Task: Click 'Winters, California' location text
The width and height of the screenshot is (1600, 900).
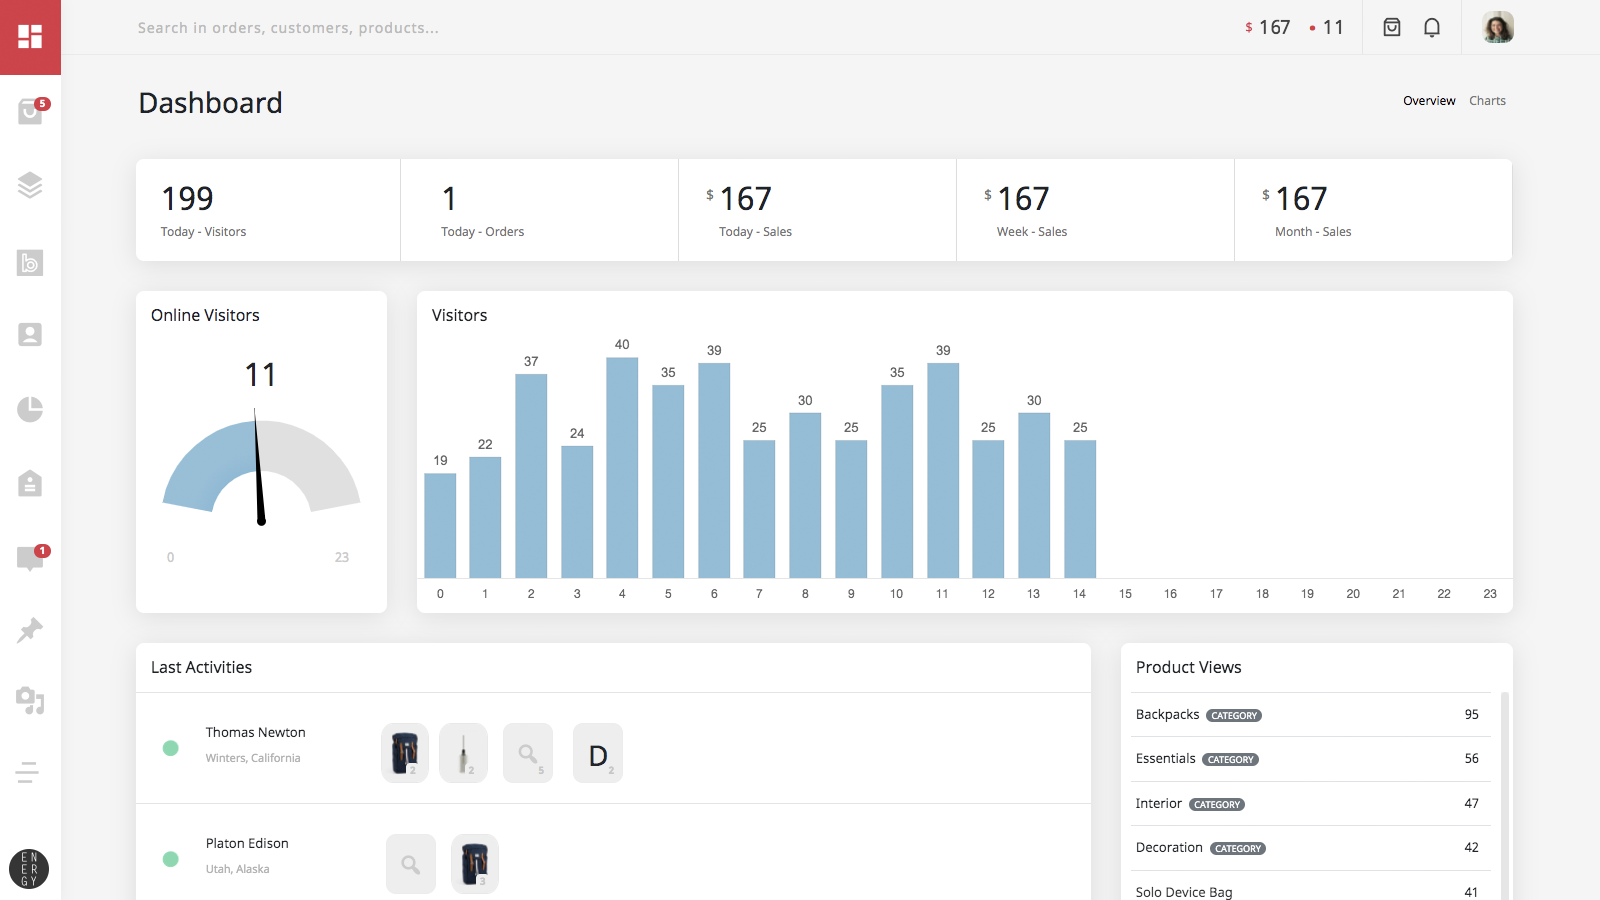Action: (x=253, y=758)
